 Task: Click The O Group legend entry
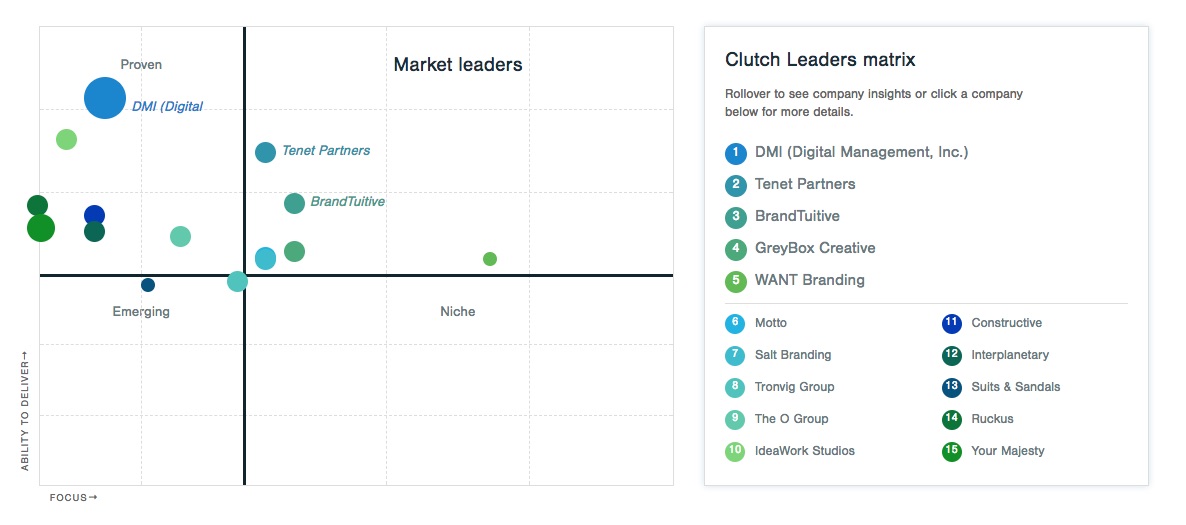click(x=791, y=419)
